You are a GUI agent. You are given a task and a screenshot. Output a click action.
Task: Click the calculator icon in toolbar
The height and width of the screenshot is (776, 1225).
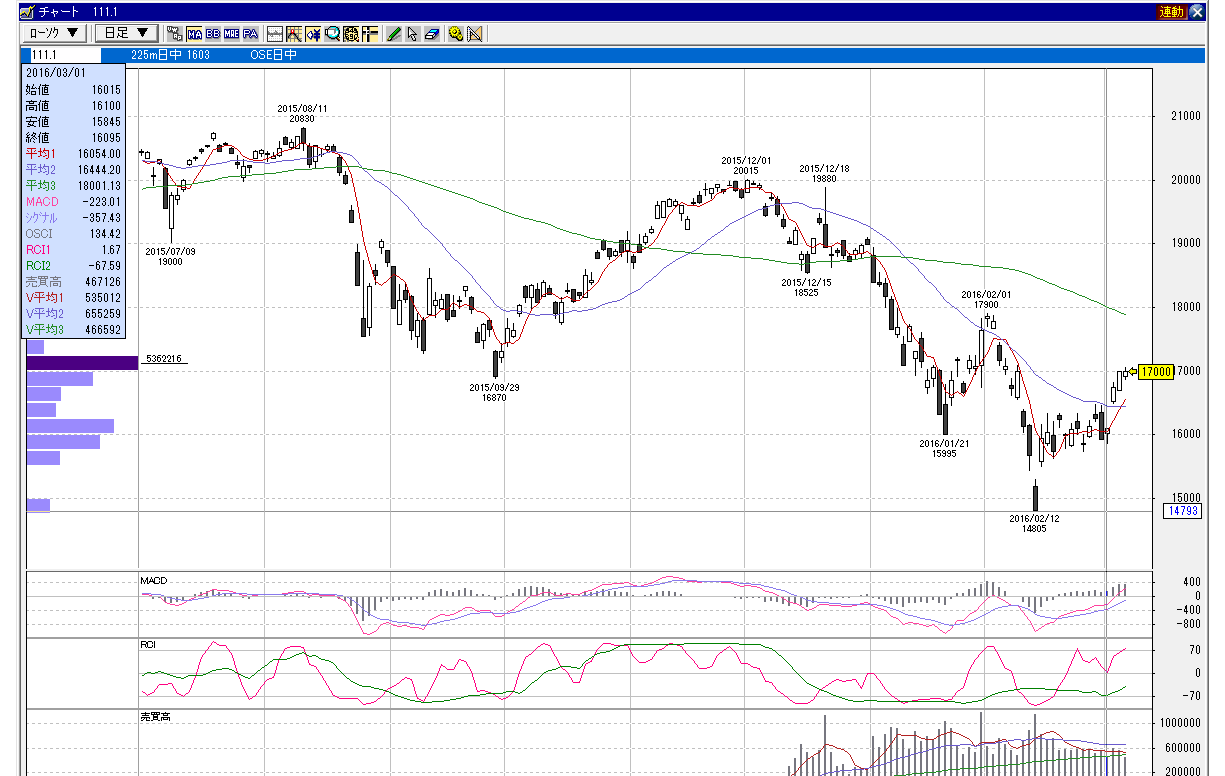351,33
